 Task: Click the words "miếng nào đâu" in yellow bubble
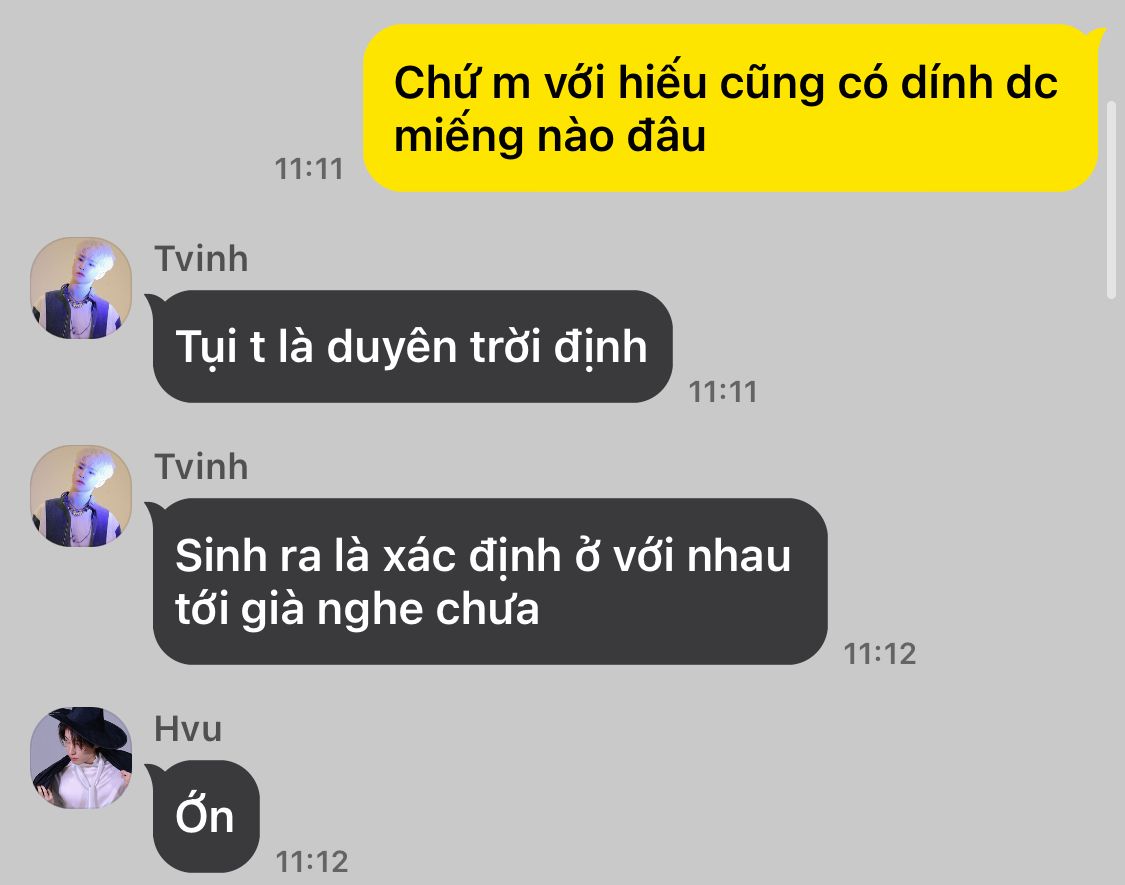point(550,136)
